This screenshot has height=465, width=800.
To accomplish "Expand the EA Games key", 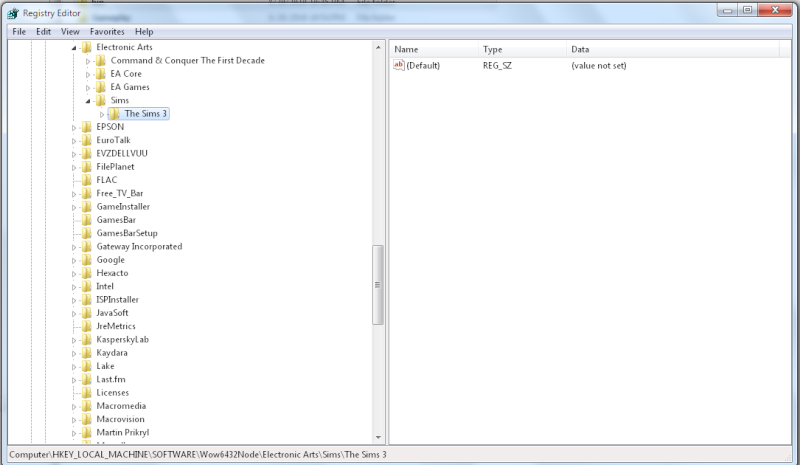I will [88, 88].
